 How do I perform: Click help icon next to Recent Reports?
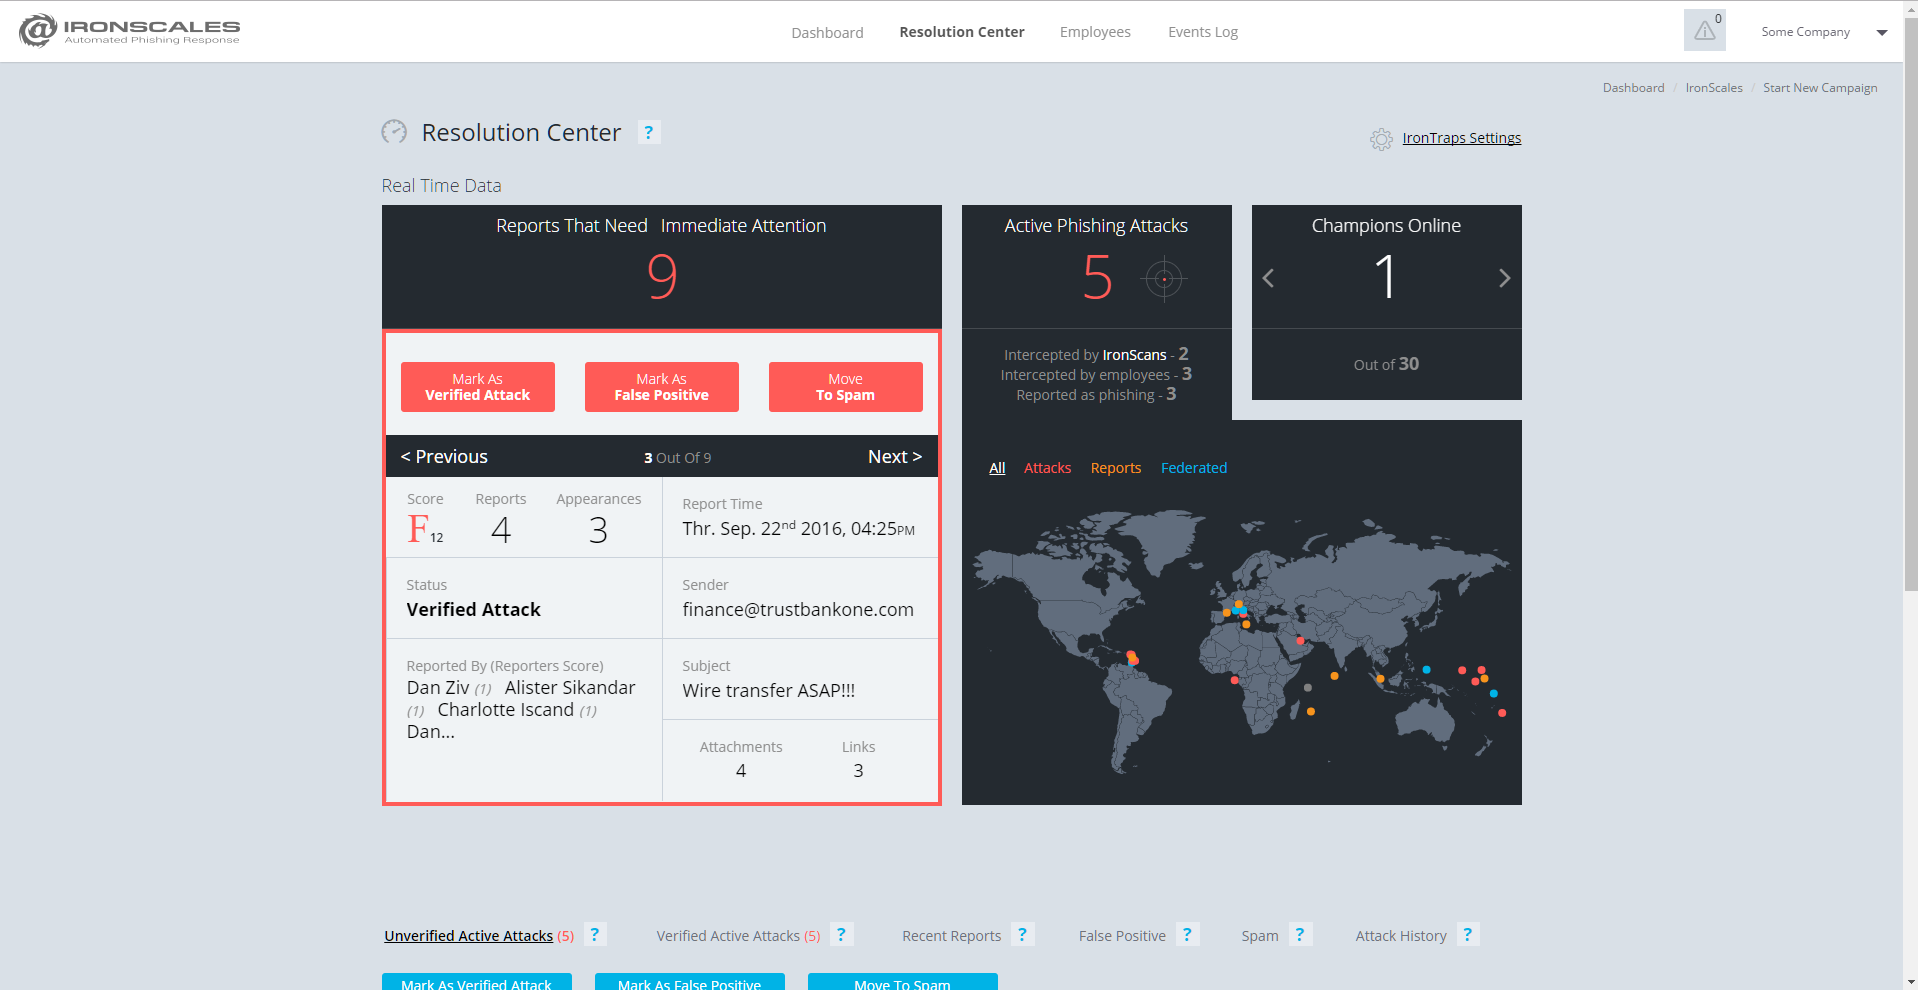1022,935
